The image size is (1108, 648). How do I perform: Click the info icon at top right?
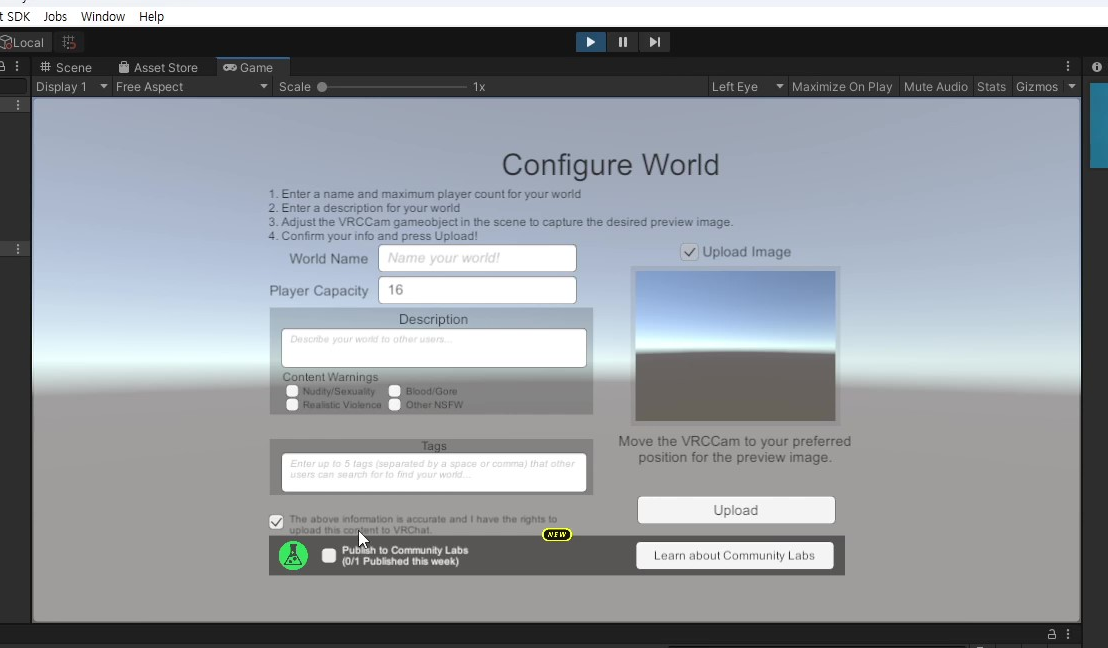click(1097, 67)
